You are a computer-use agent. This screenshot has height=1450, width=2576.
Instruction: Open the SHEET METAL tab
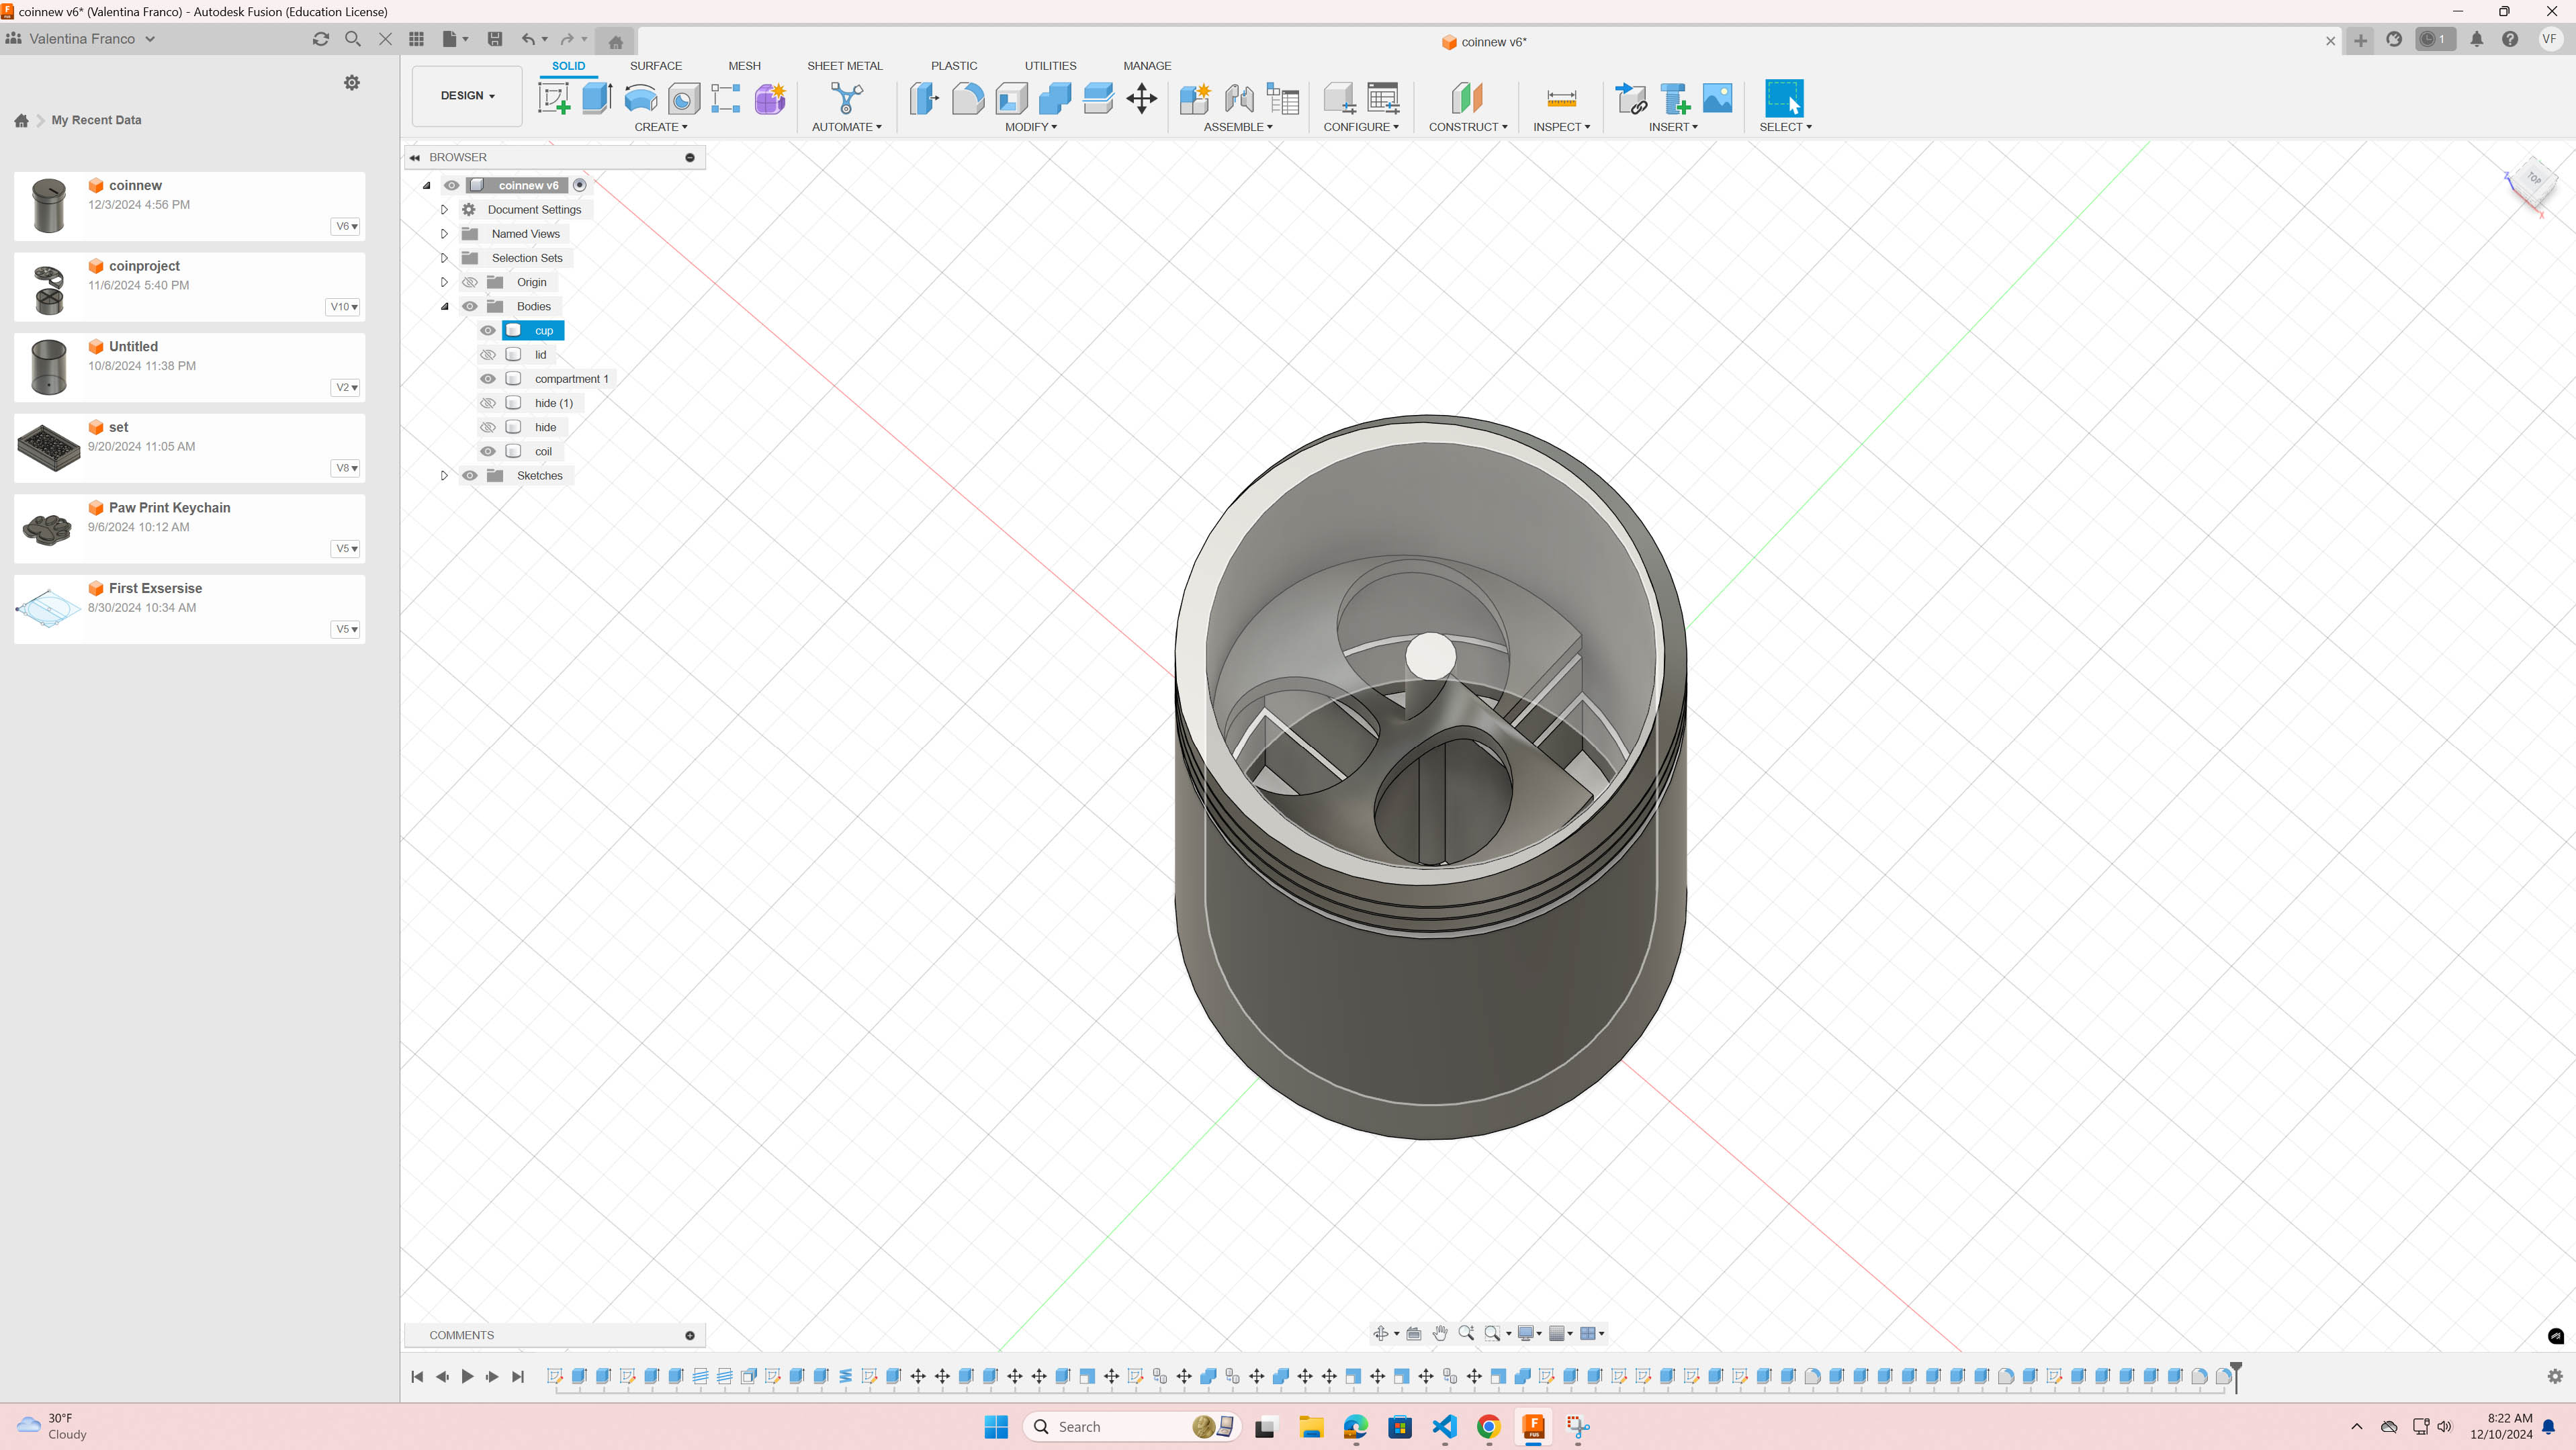[x=844, y=66]
